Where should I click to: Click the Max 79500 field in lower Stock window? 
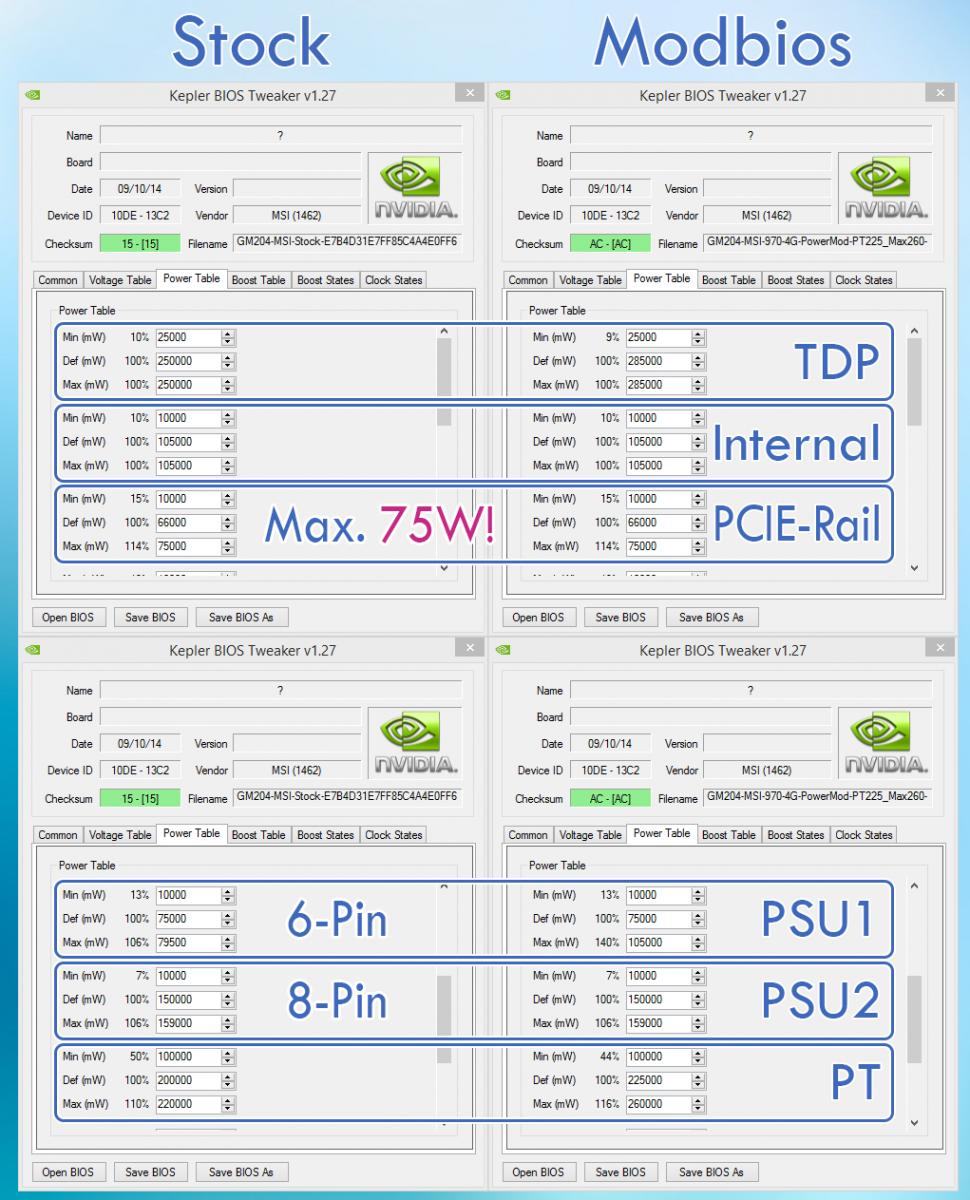tap(188, 942)
